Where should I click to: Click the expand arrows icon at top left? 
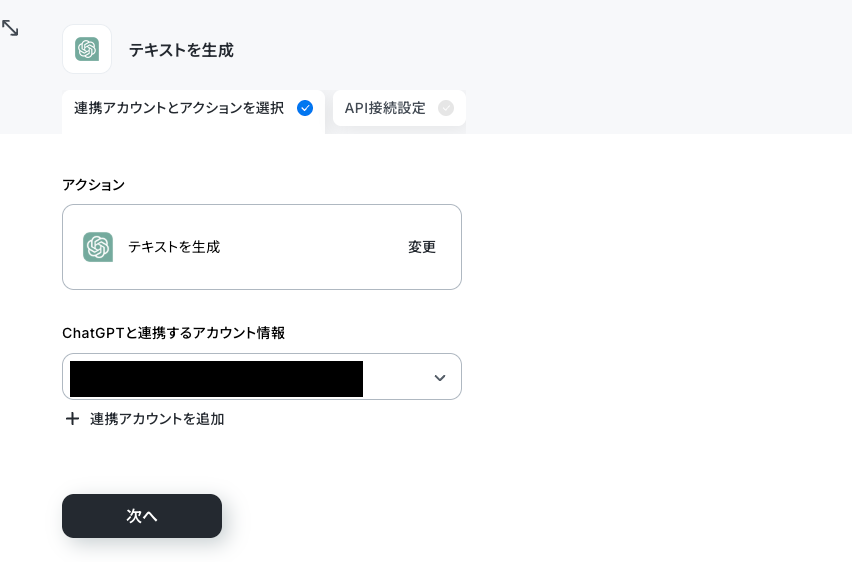click(x=10, y=28)
